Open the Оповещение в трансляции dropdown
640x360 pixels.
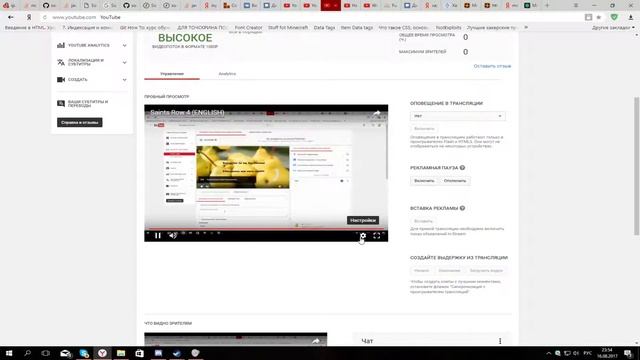coord(458,116)
